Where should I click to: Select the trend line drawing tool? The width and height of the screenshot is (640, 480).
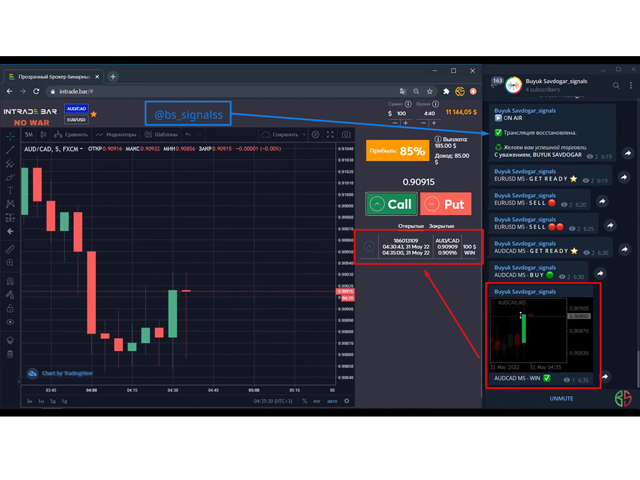point(10,150)
